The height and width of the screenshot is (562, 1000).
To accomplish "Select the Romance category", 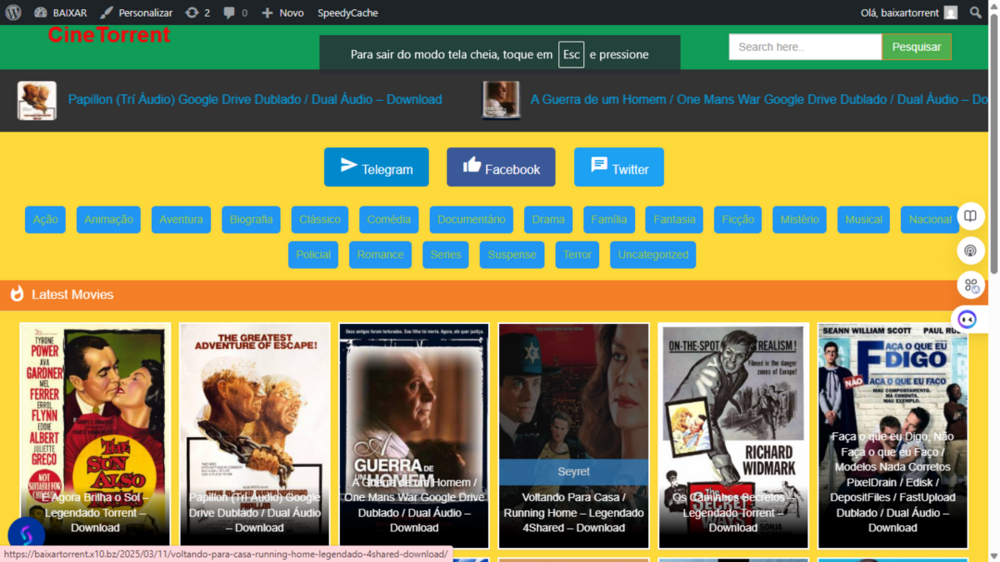I will click(380, 255).
